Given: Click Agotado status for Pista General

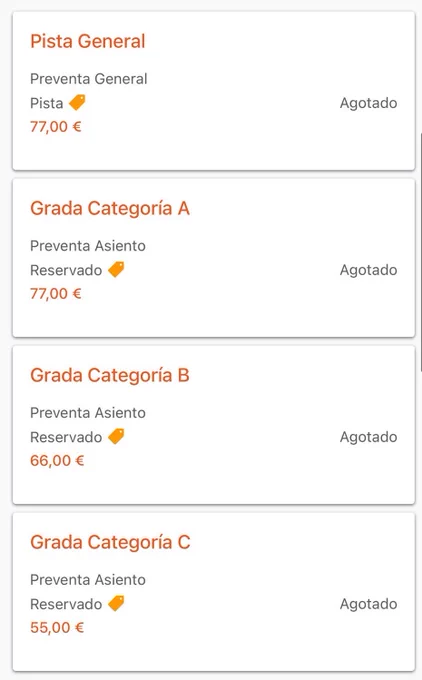Looking at the screenshot, I should tap(368, 103).
